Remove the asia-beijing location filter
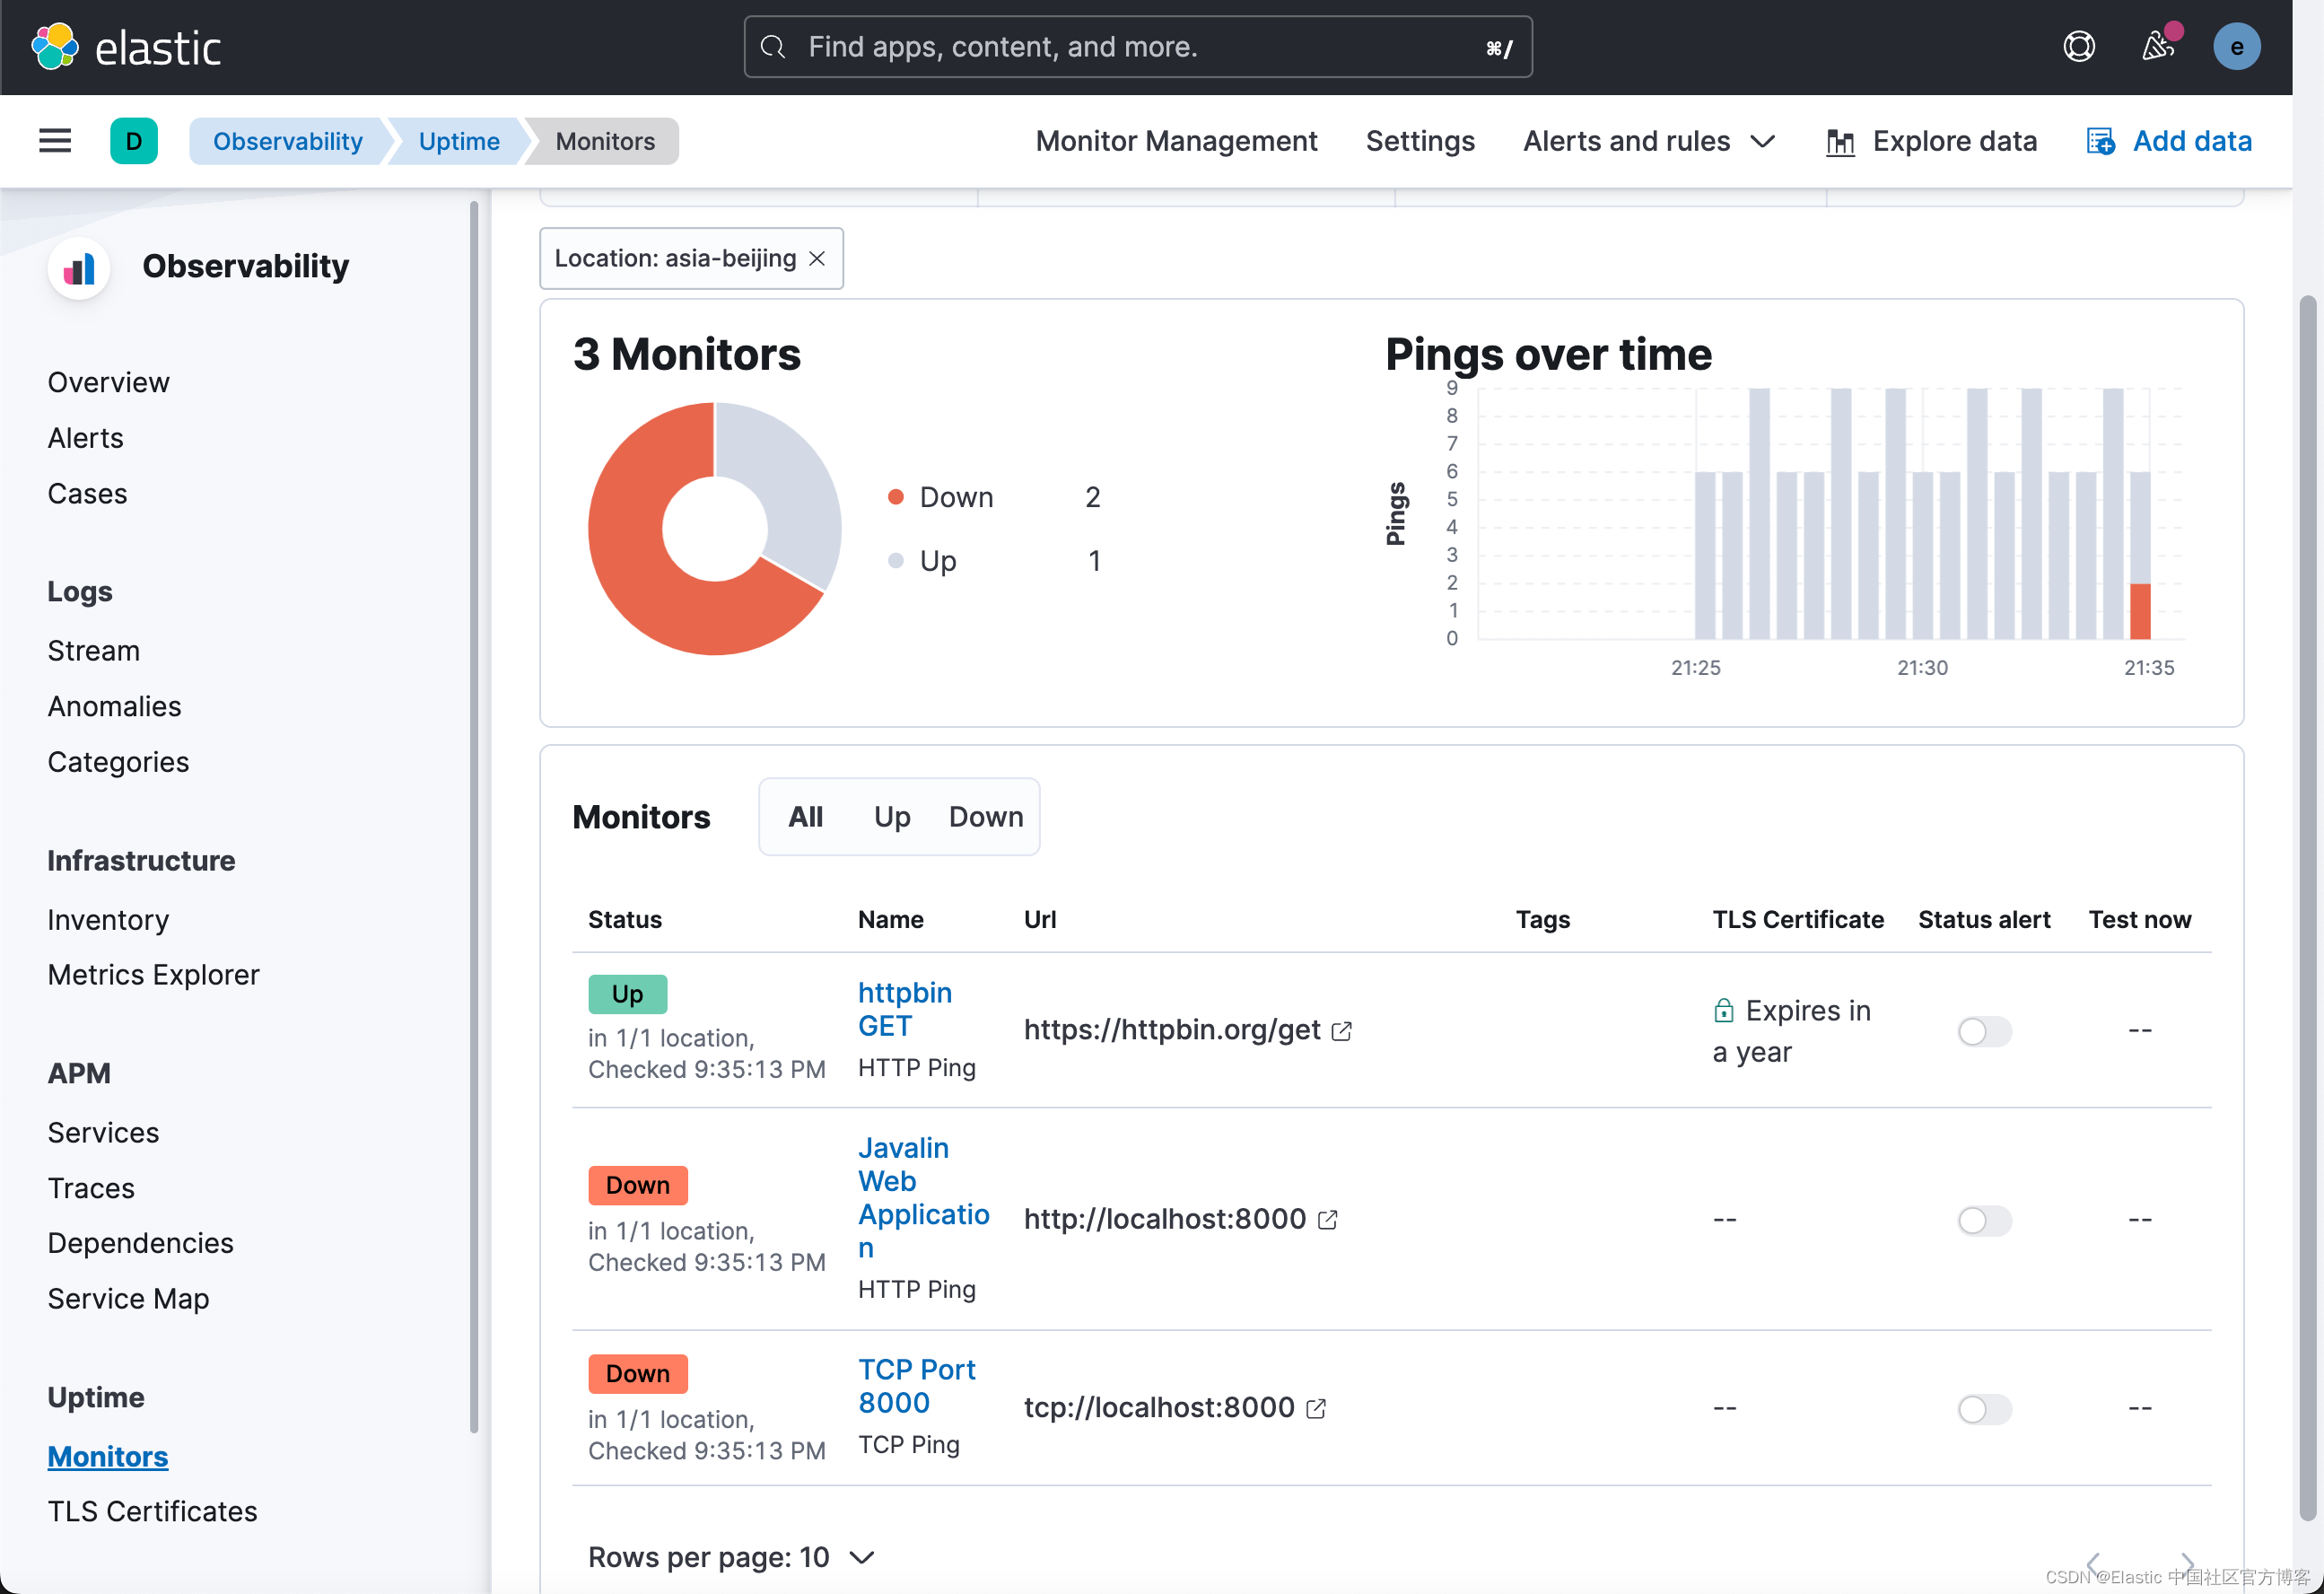2324x1594 pixels. (x=816, y=258)
